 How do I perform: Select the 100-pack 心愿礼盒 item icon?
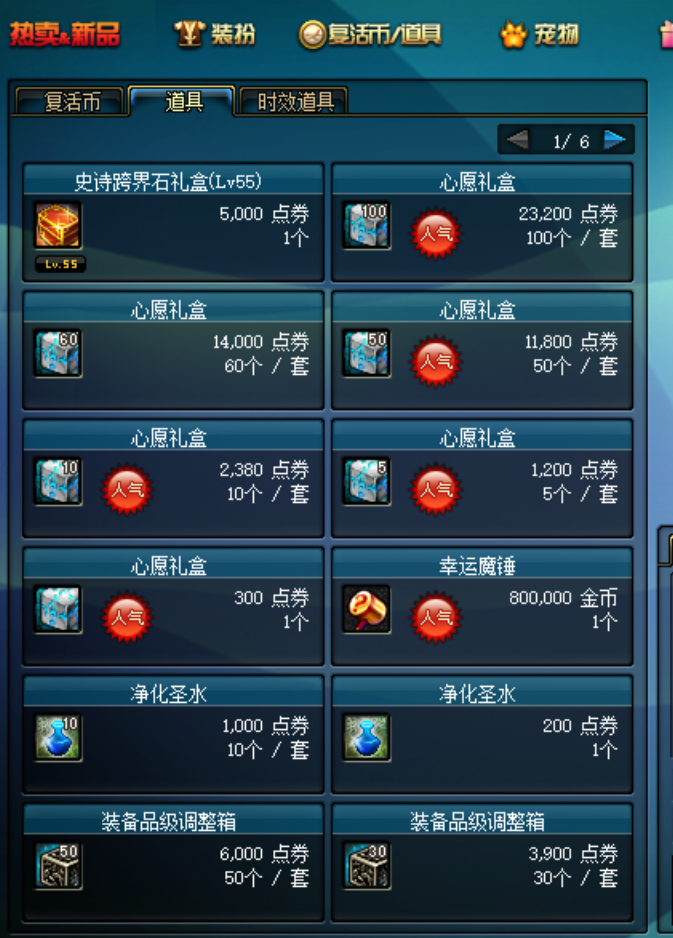coord(367,226)
